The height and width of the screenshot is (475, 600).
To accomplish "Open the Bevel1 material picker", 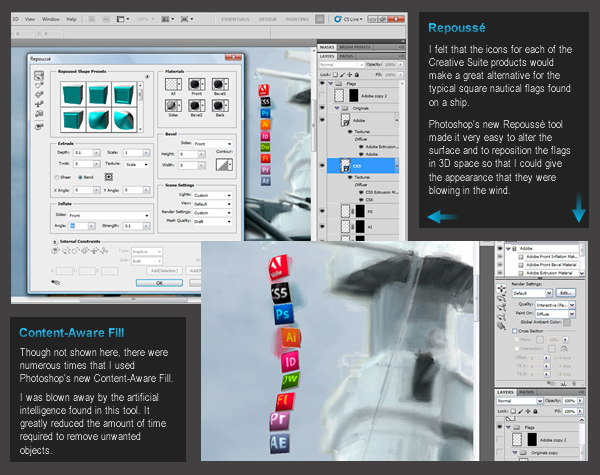I will point(220,84).
